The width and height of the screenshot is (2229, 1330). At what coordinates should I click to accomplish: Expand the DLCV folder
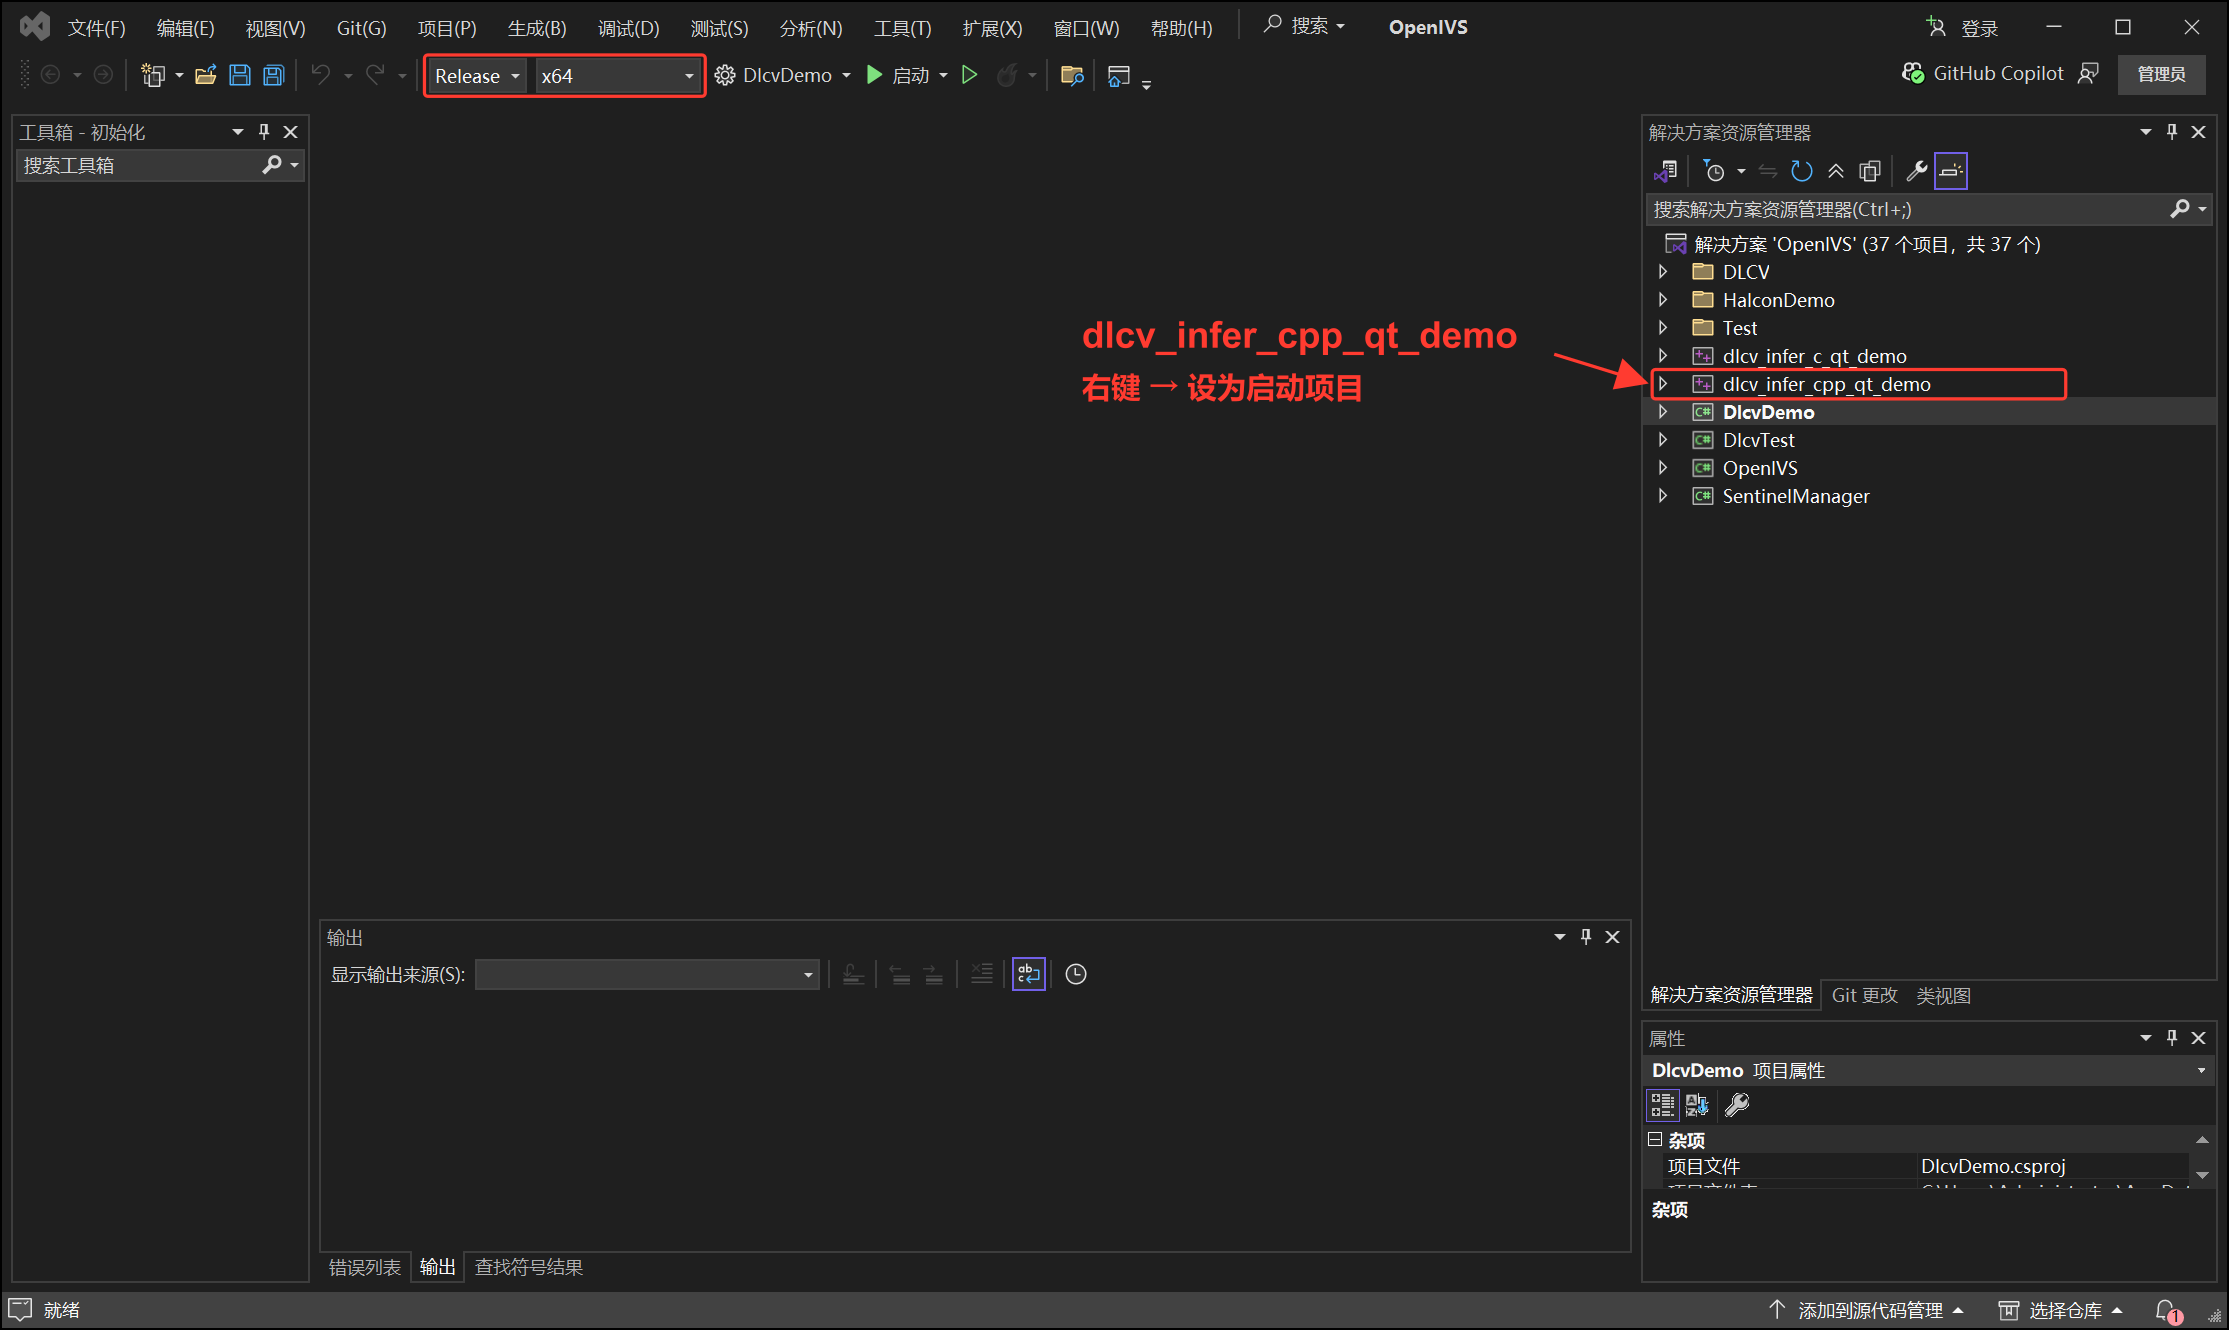[1663, 272]
